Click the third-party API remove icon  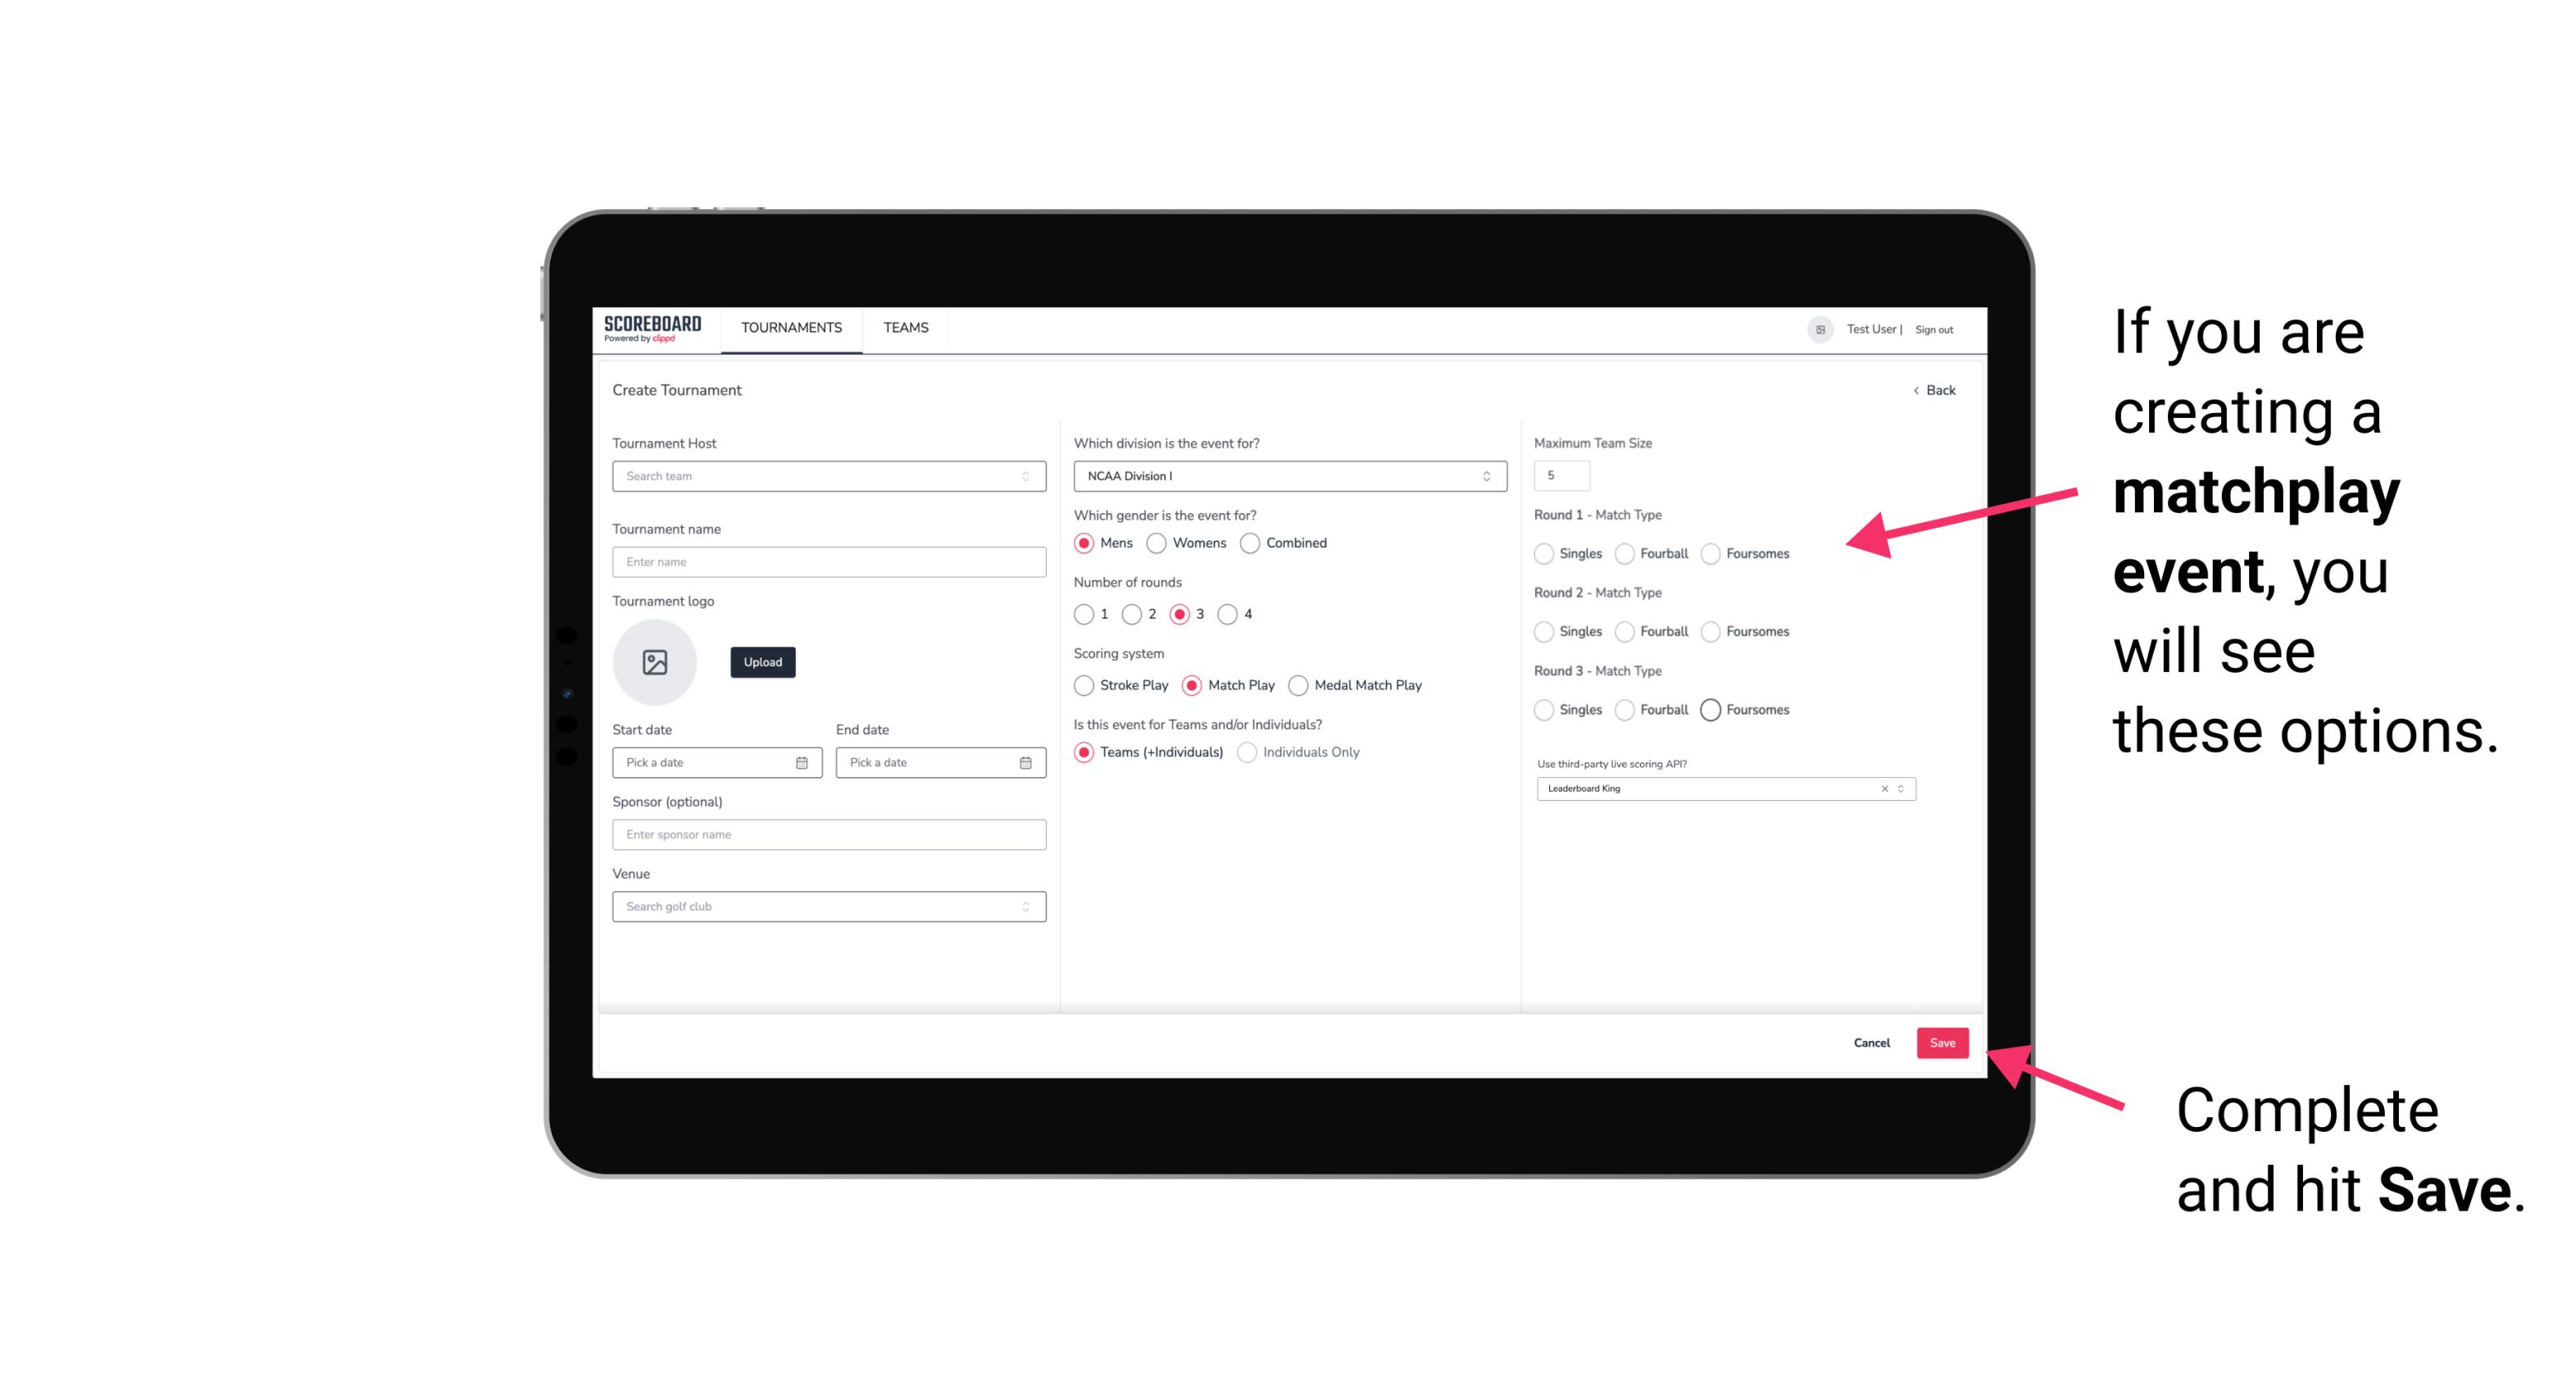pos(1883,788)
